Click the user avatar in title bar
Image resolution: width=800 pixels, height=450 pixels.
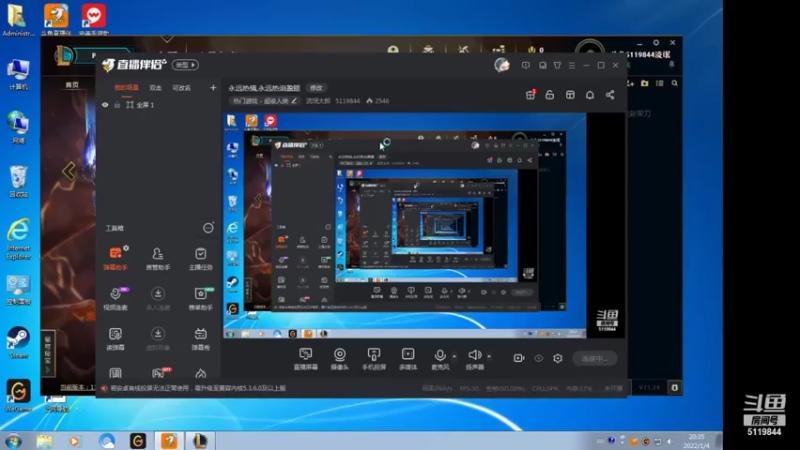point(502,65)
